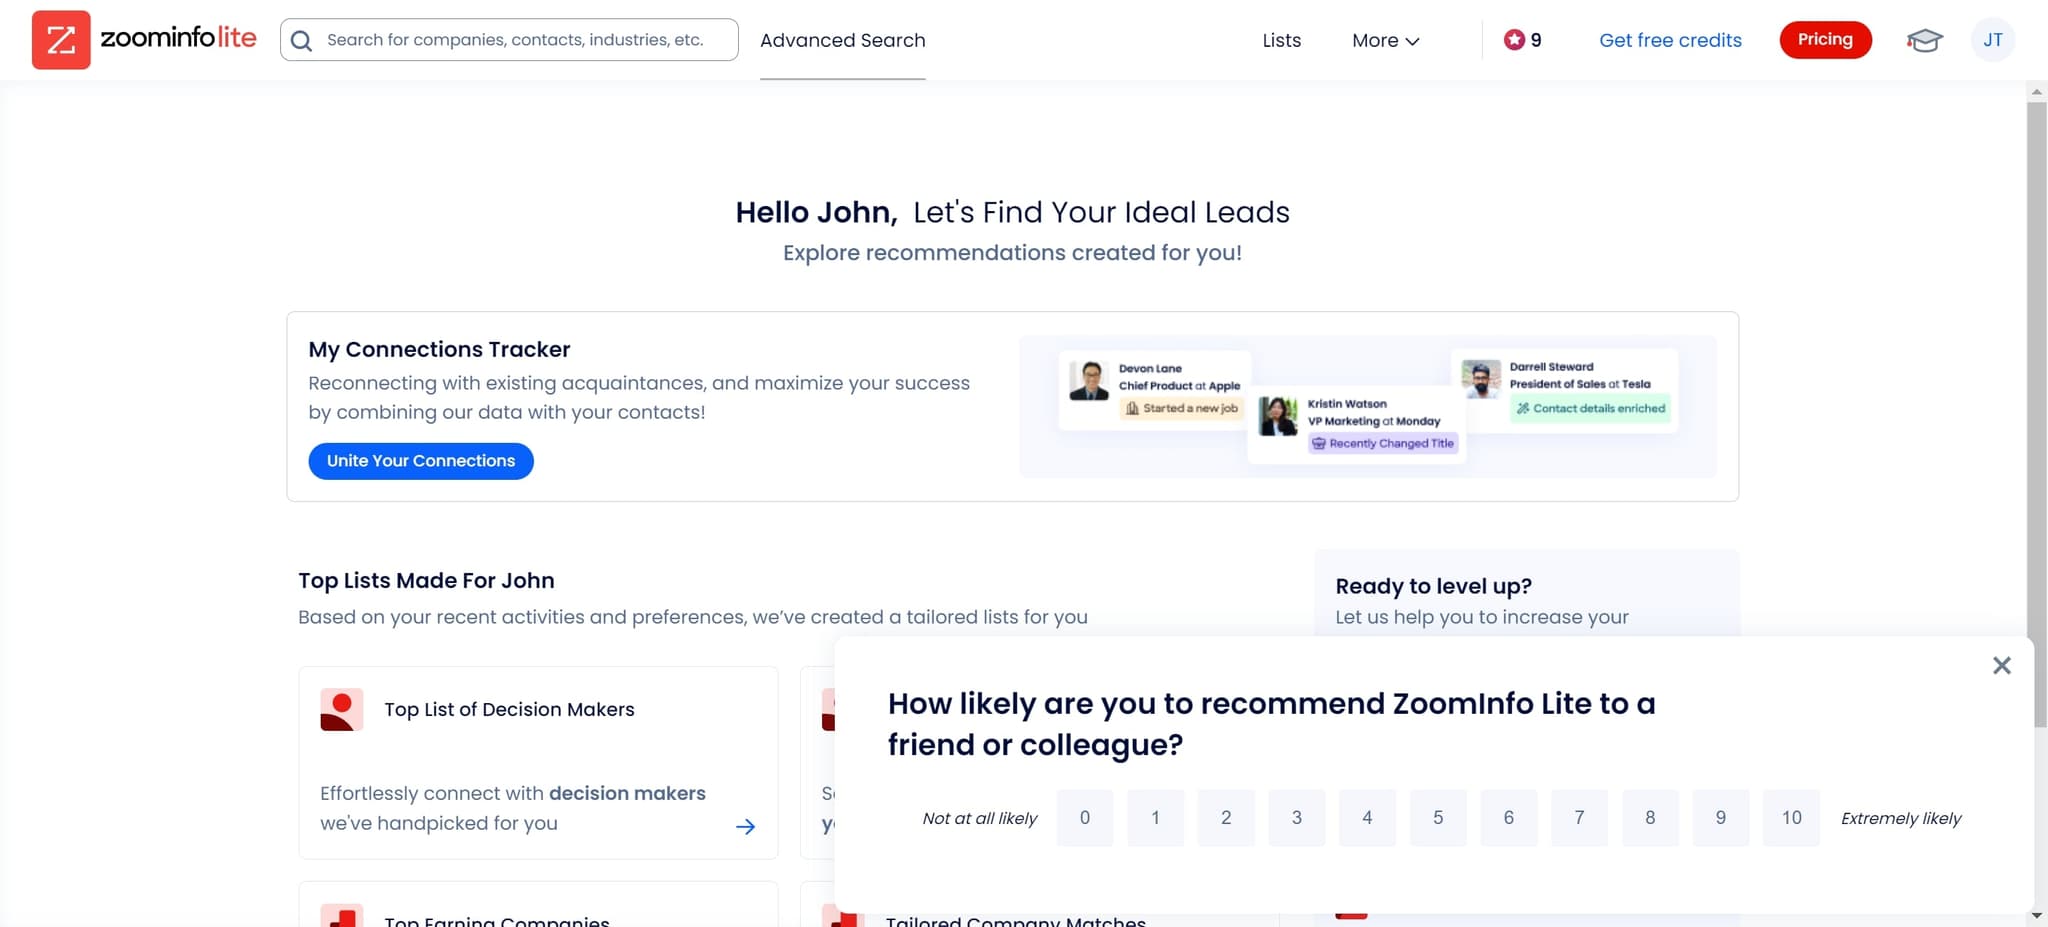
Task: Click the Pricing button
Action: click(x=1825, y=40)
